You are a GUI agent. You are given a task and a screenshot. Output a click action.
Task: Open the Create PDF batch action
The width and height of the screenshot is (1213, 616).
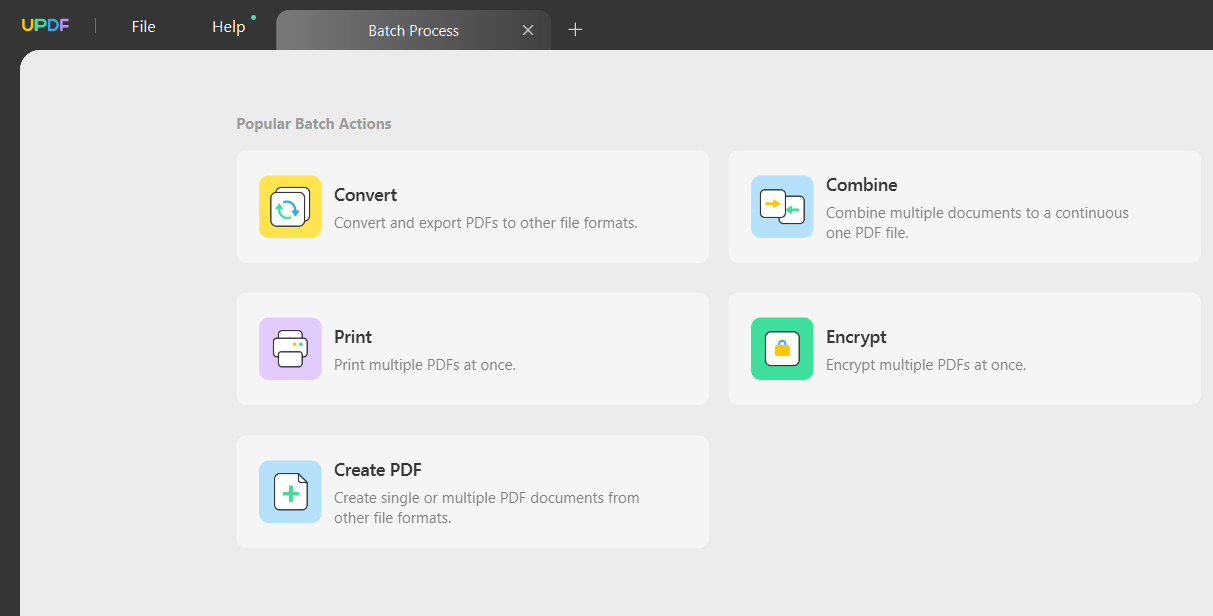pyautogui.click(x=472, y=491)
